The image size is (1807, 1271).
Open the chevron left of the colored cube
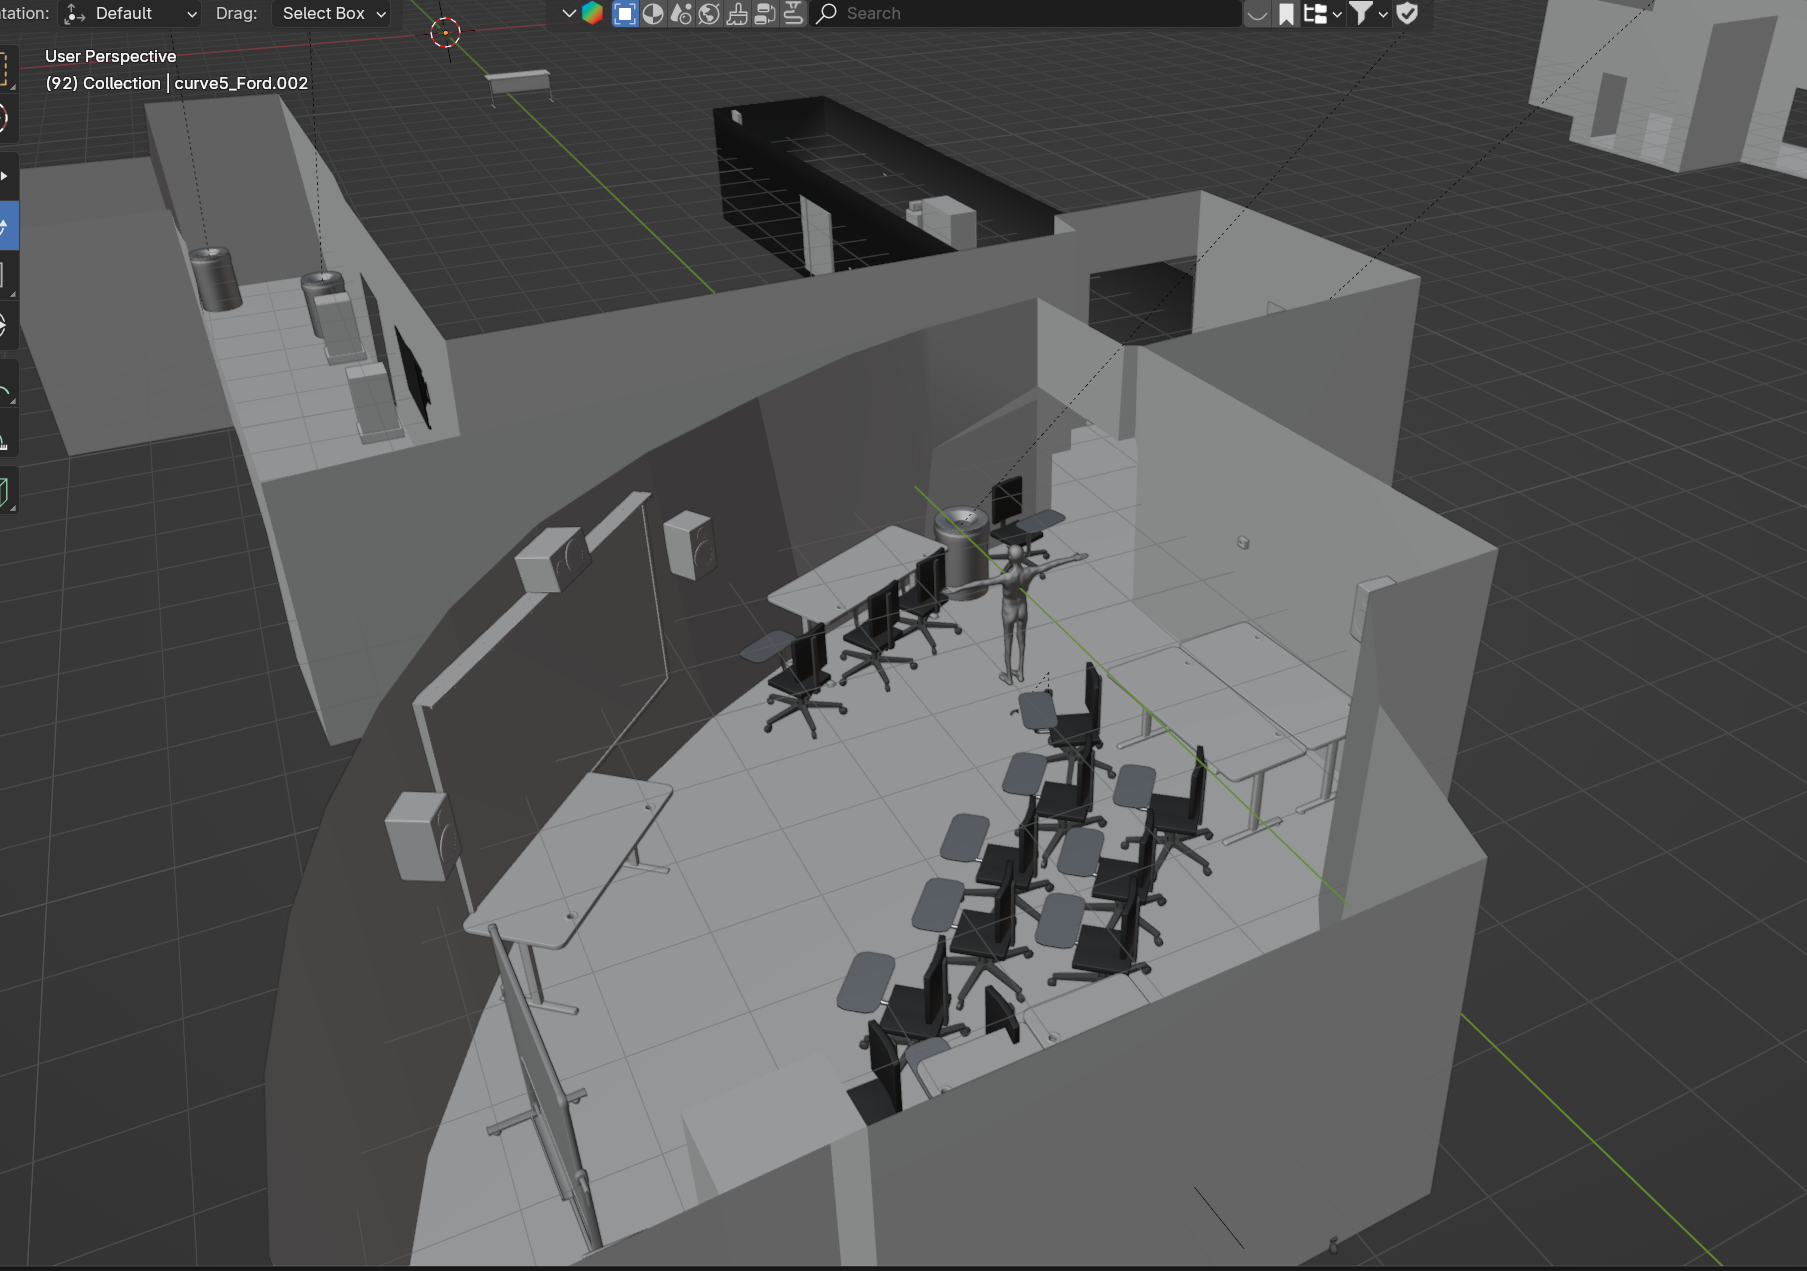(568, 13)
